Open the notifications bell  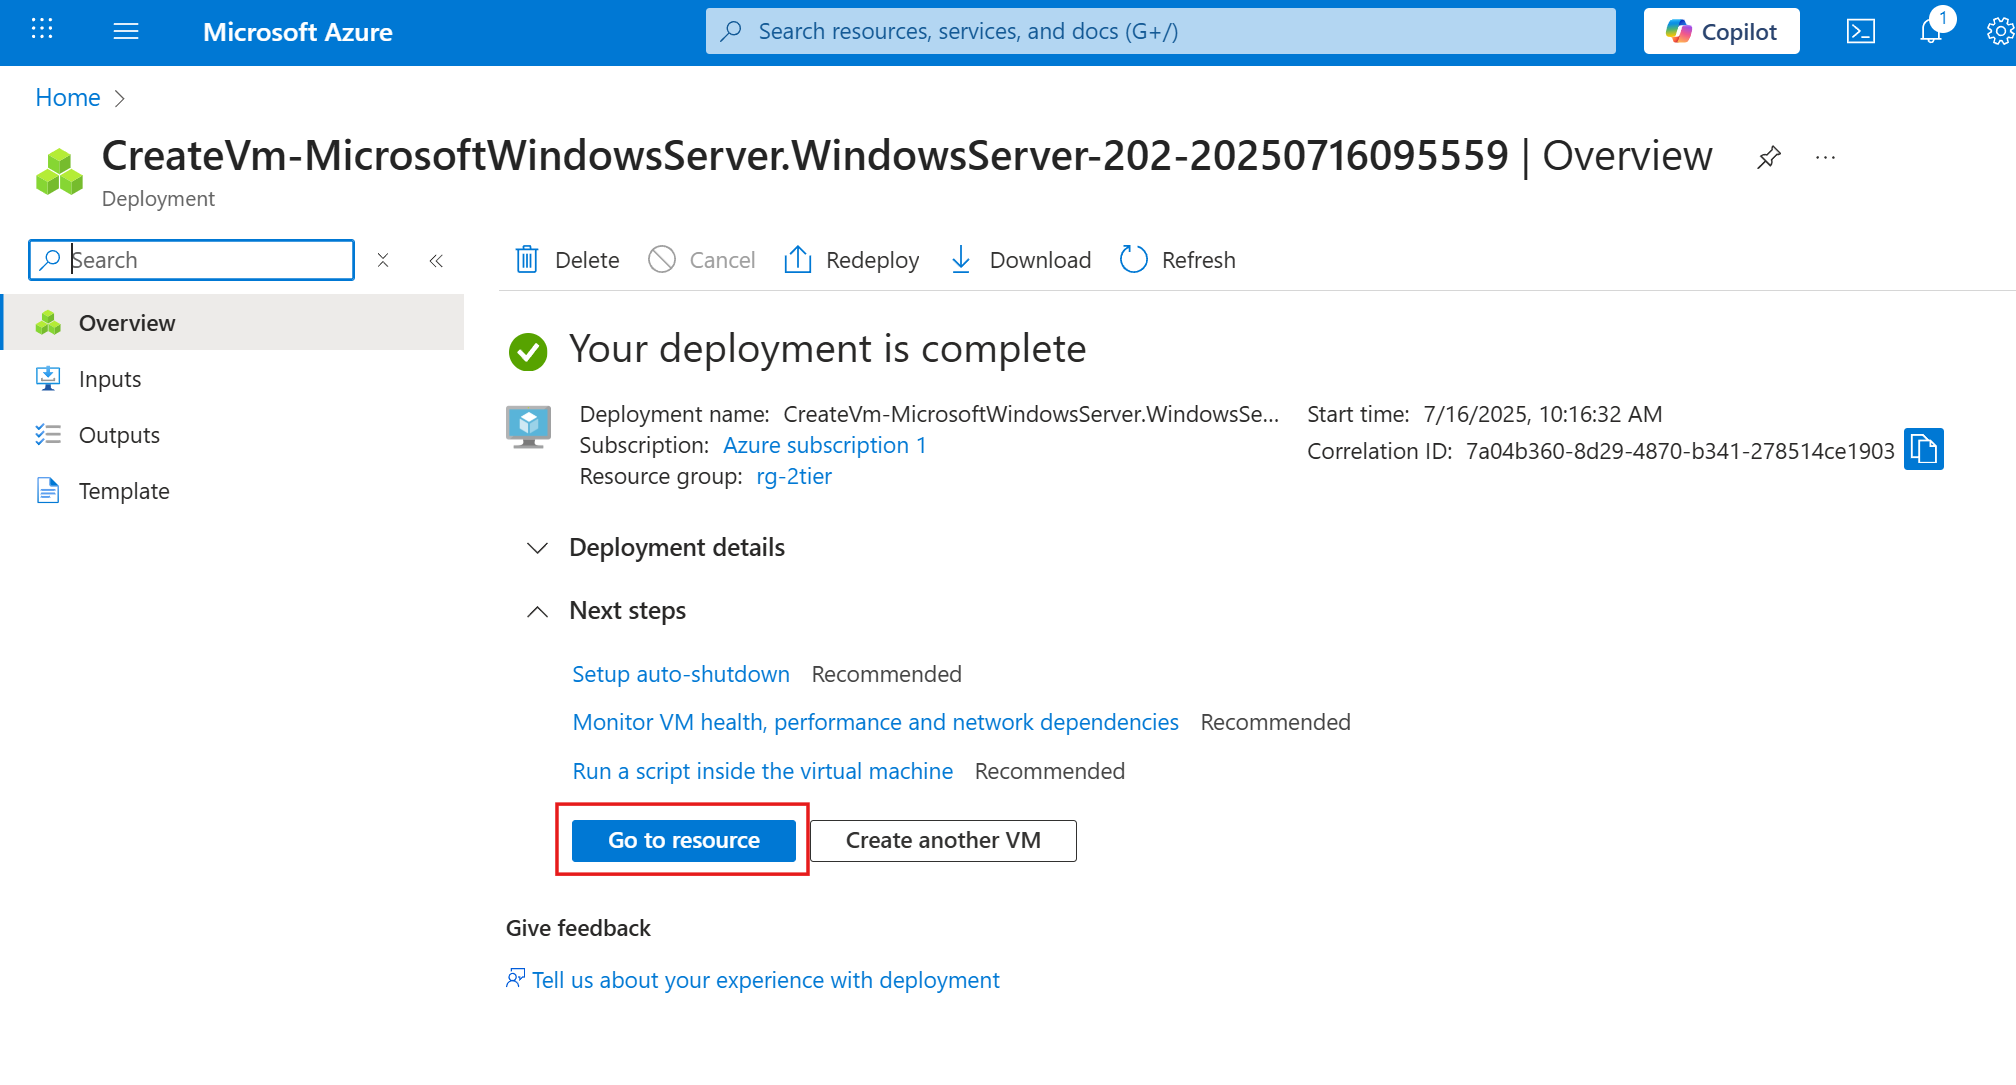pos(1930,31)
